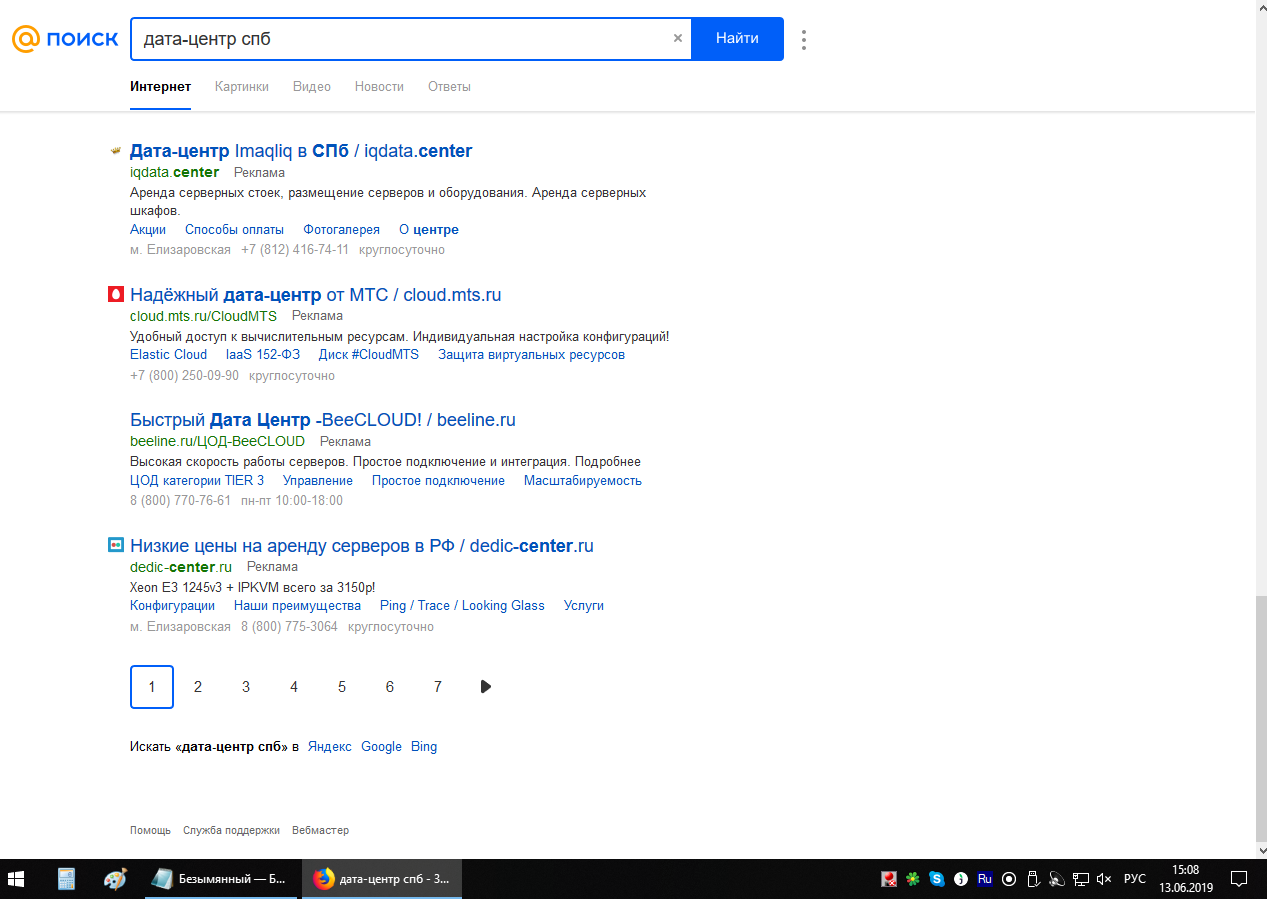Click the white circle-dot tray icon
The image size is (1267, 899).
[x=1009, y=879]
